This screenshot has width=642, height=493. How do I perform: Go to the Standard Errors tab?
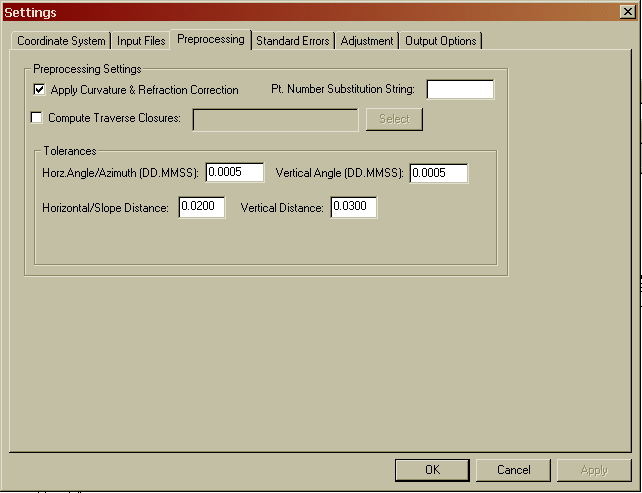click(x=293, y=41)
